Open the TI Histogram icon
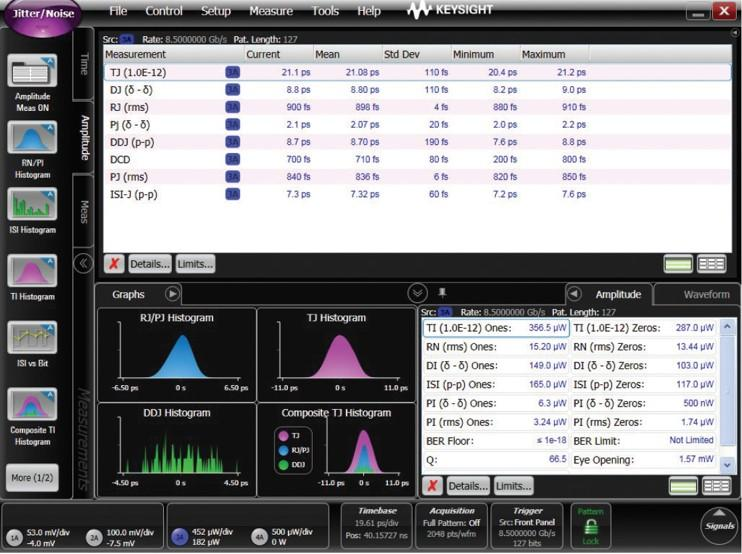 [x=32, y=271]
